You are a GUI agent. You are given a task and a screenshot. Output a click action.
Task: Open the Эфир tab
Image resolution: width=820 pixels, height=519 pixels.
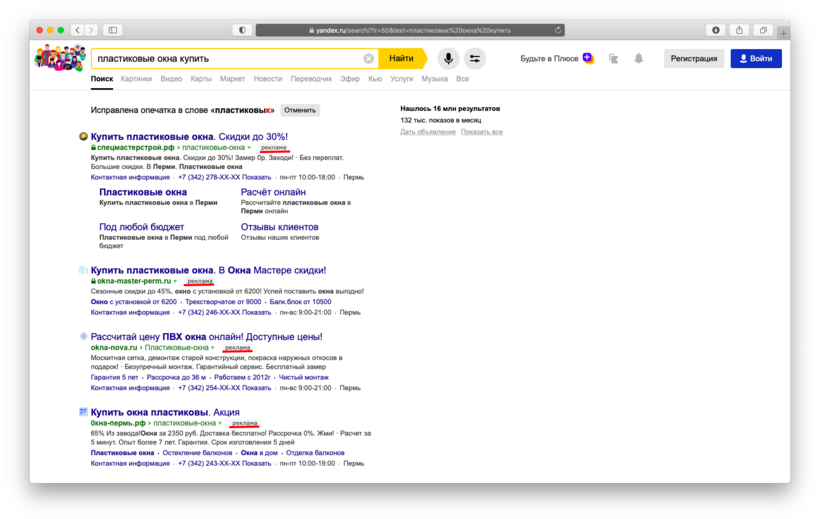point(350,78)
